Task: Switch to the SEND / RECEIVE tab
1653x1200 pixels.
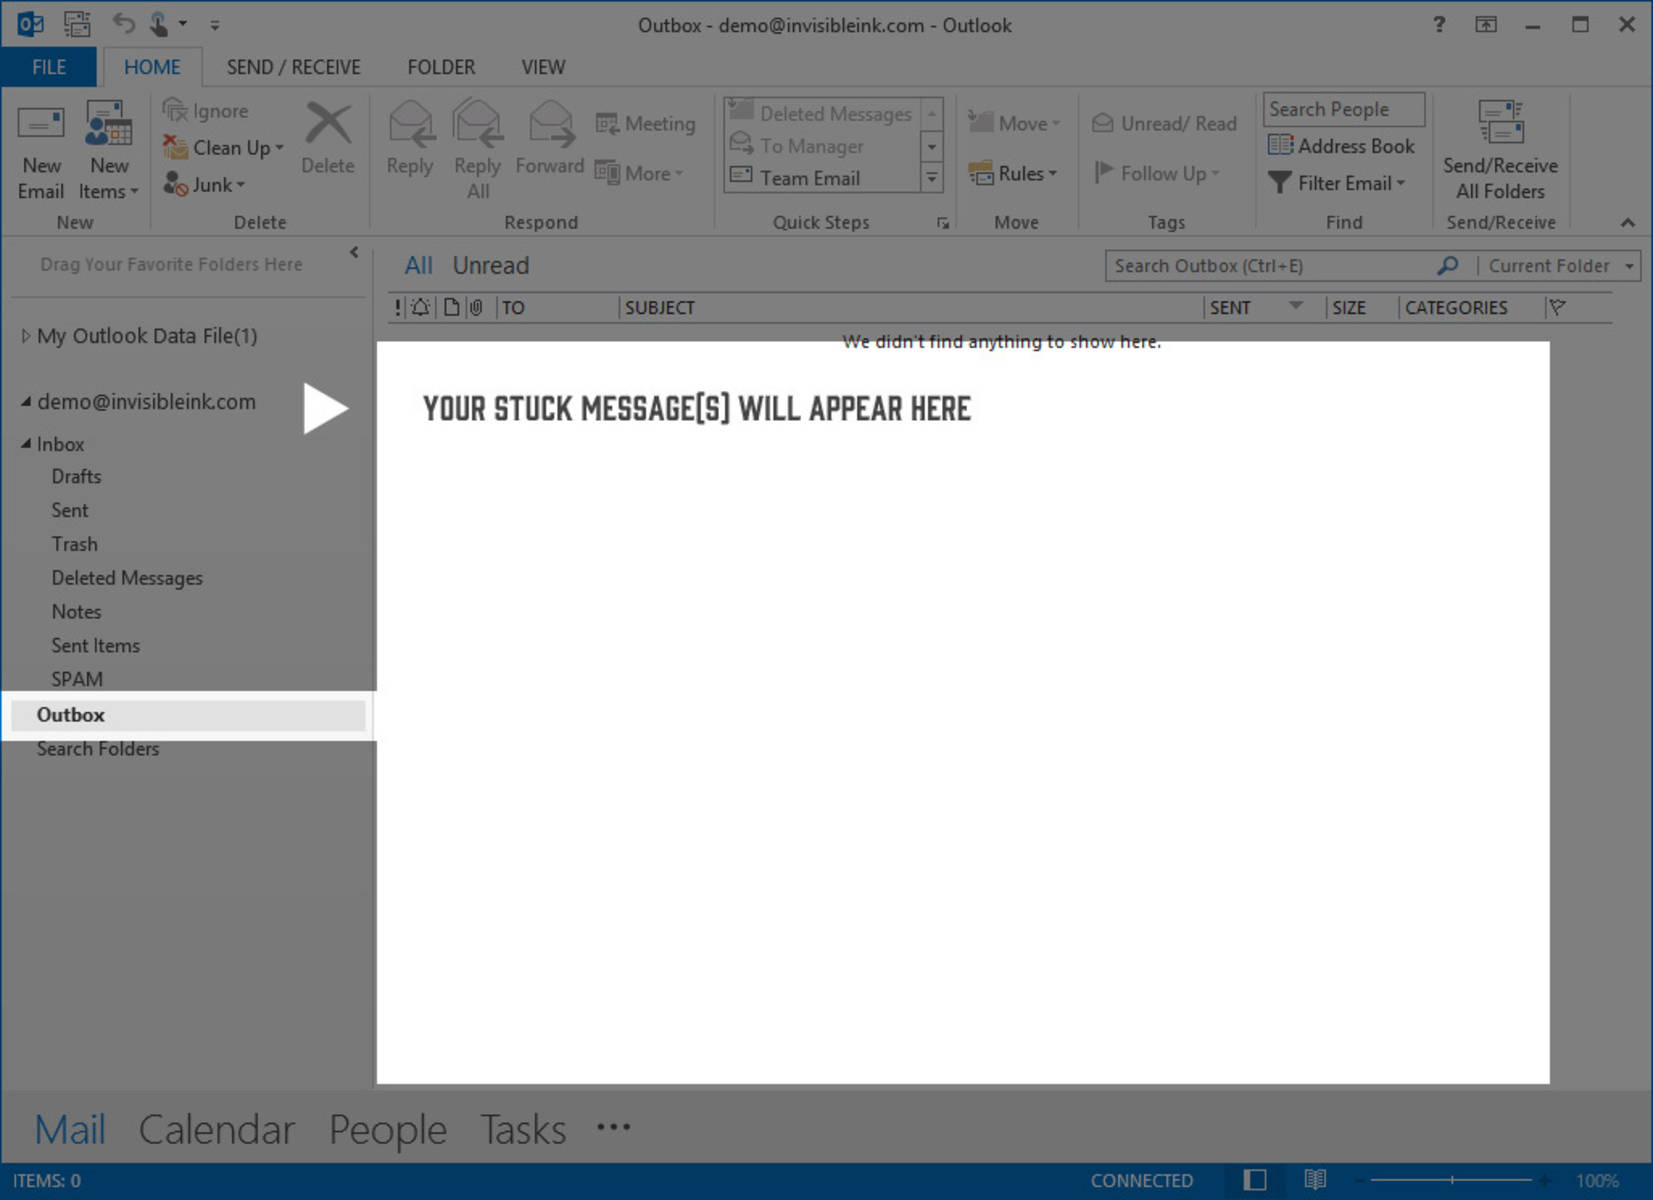Action: 293,67
